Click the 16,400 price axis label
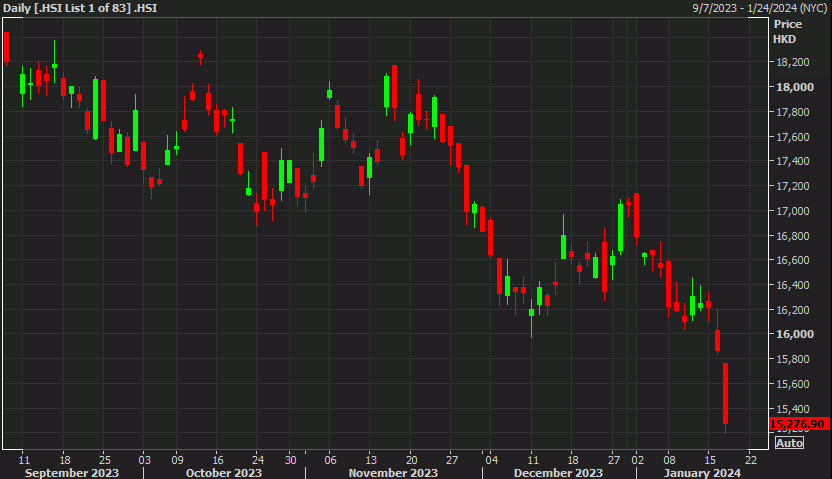Image resolution: width=832 pixels, height=479 pixels. coord(792,285)
